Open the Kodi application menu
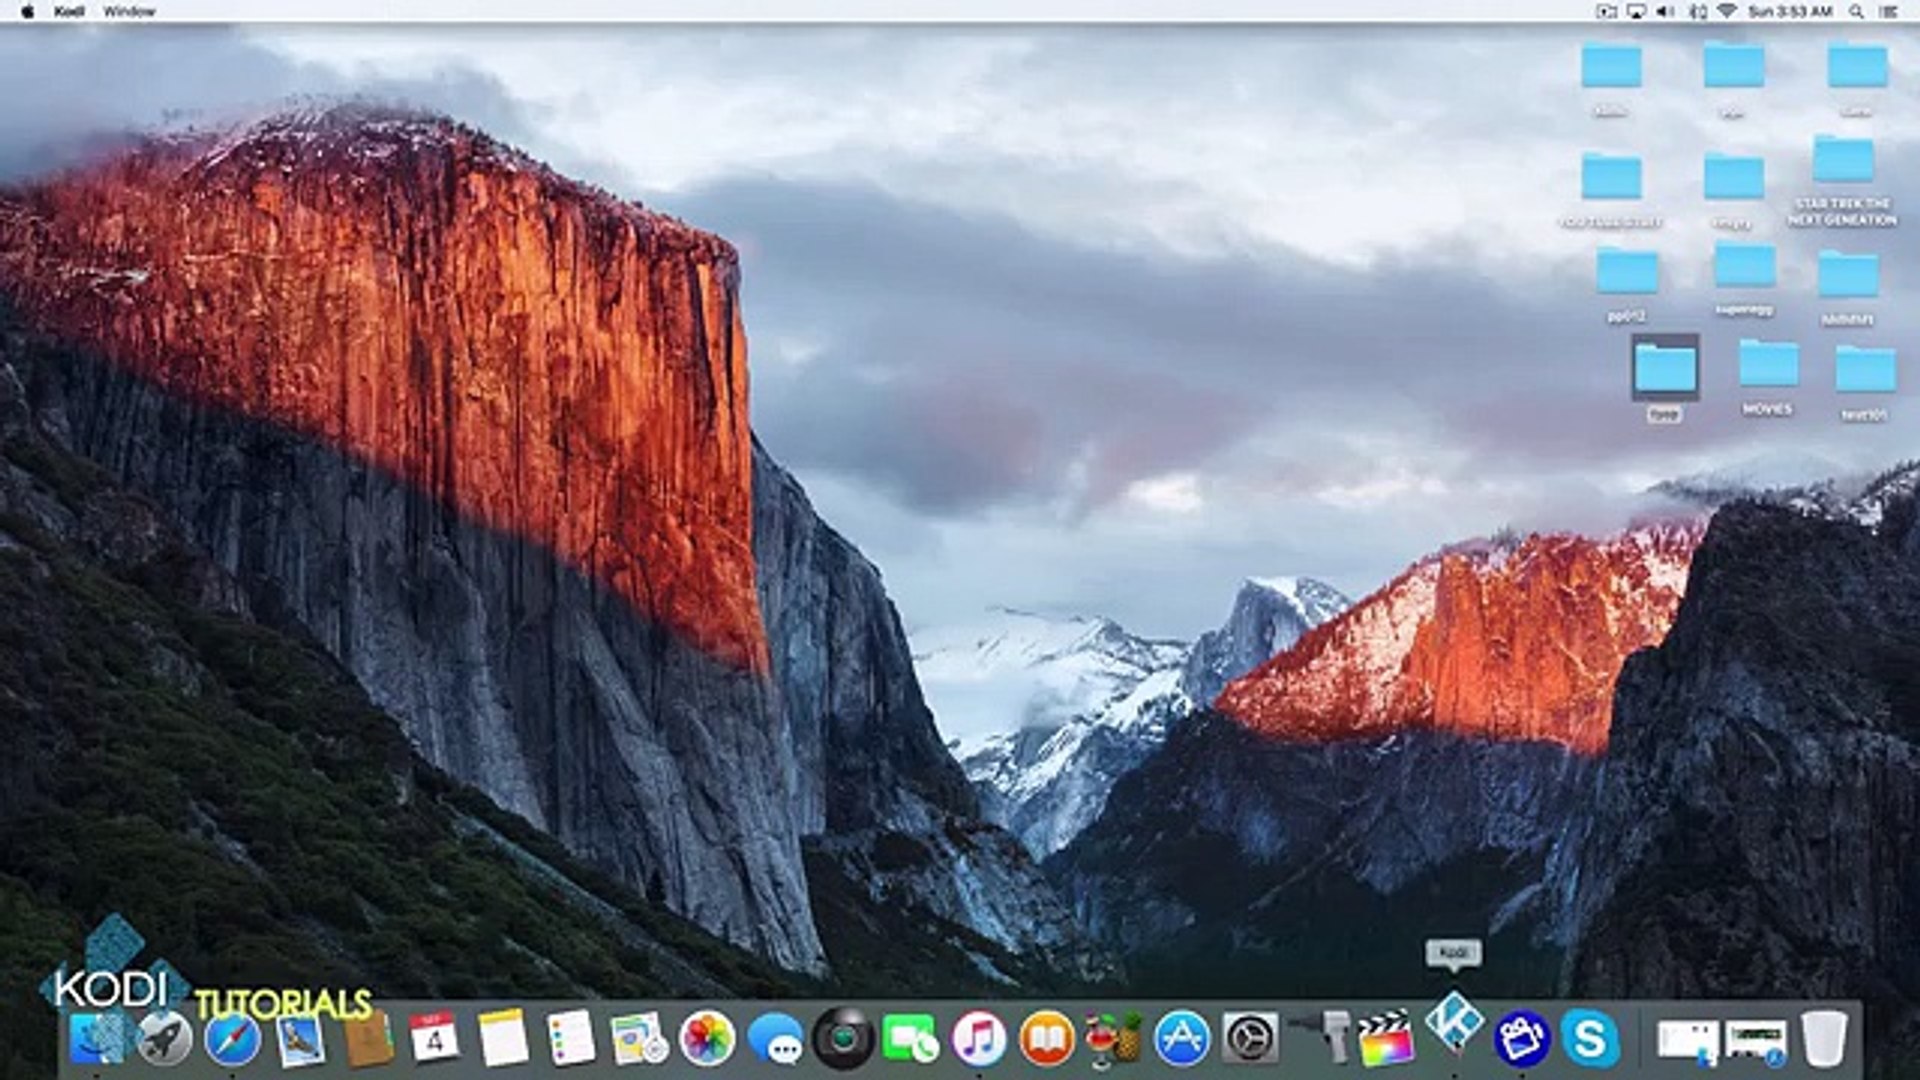The image size is (1920, 1080). click(69, 11)
